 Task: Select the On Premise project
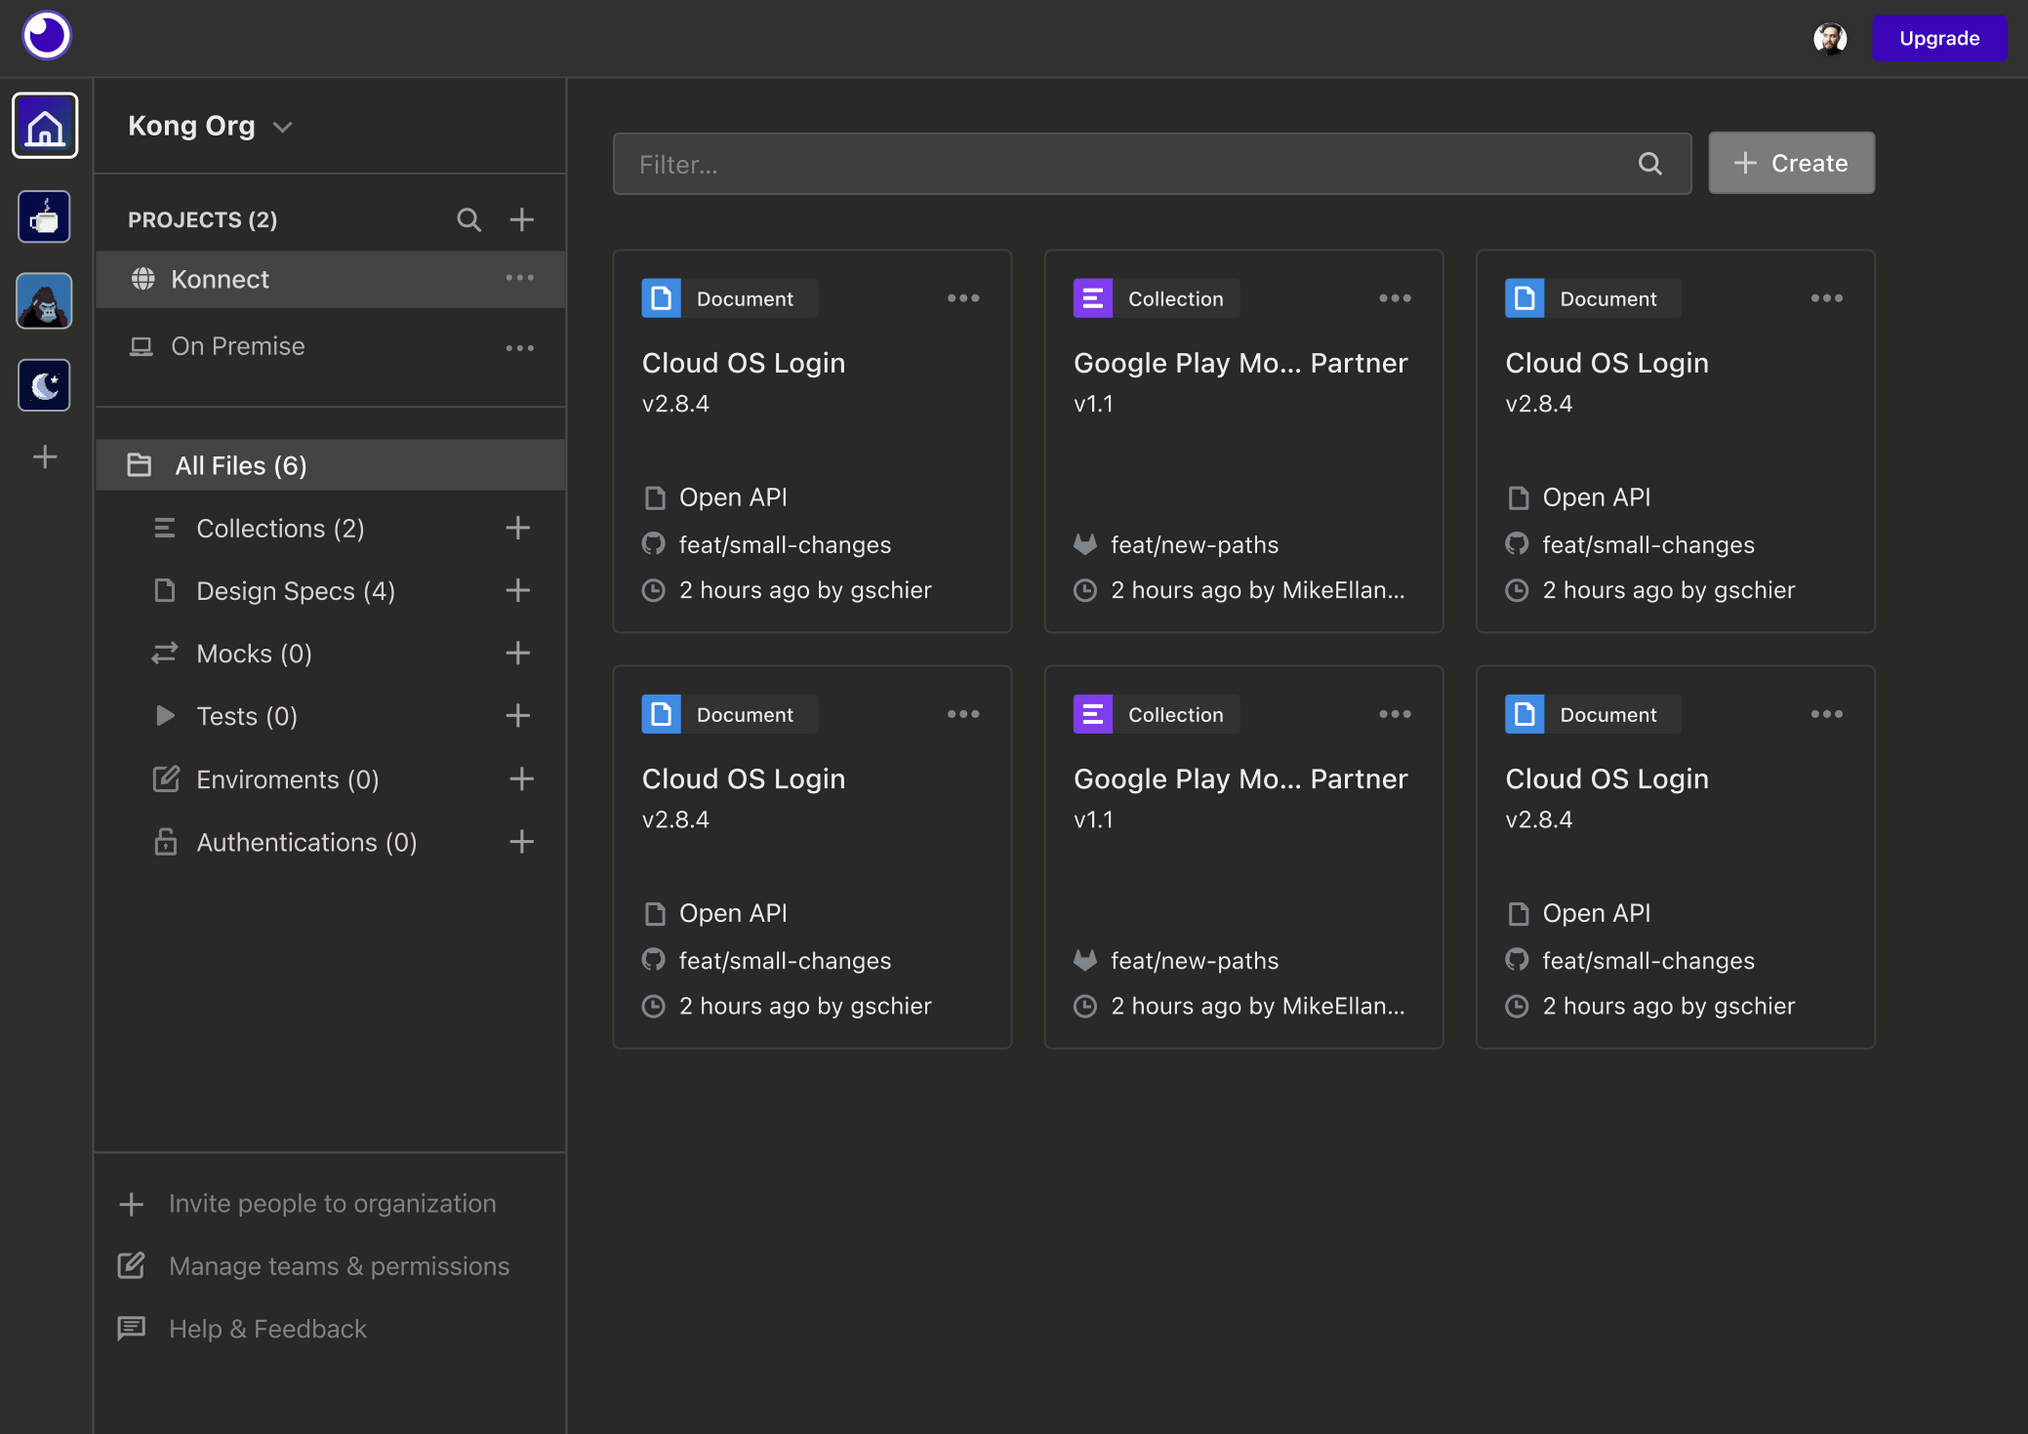(x=238, y=346)
